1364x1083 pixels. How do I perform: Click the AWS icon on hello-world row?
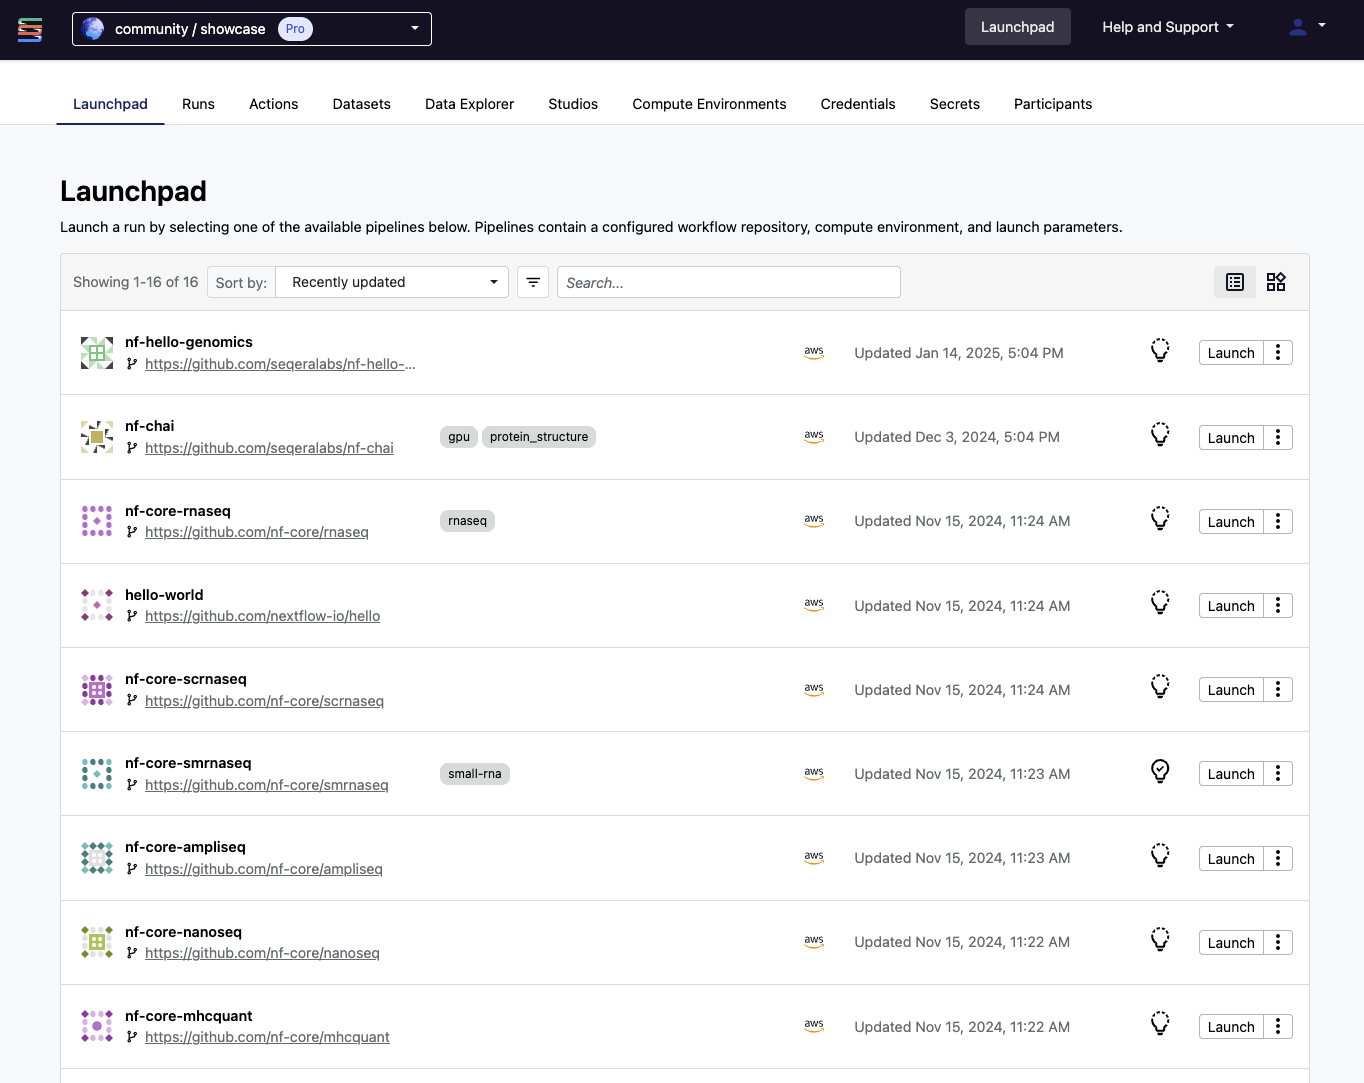click(814, 605)
